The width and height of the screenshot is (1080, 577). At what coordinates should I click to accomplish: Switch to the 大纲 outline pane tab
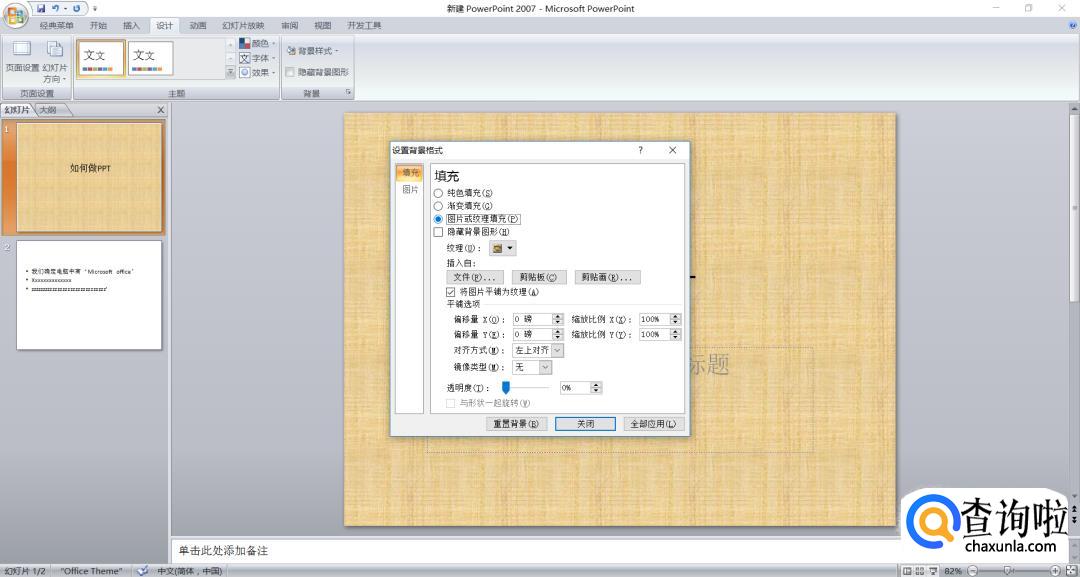pyautogui.click(x=50, y=110)
